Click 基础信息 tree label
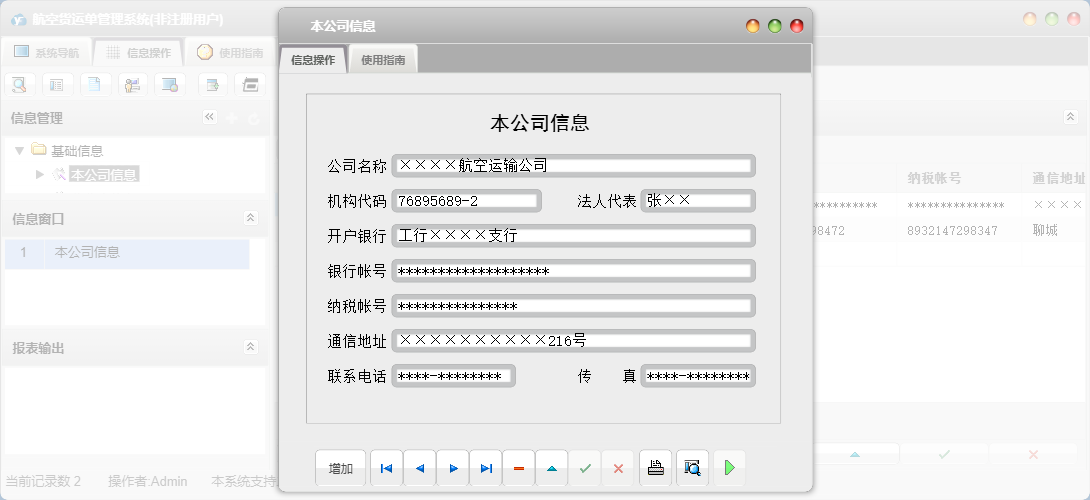Viewport: 1090px width, 500px height. coord(77,151)
